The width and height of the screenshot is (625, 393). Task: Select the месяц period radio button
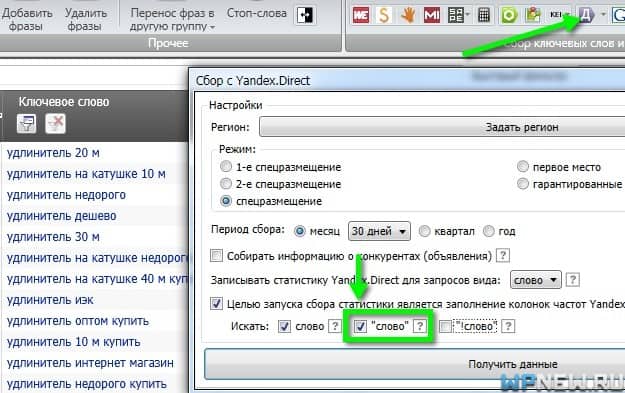click(x=299, y=231)
